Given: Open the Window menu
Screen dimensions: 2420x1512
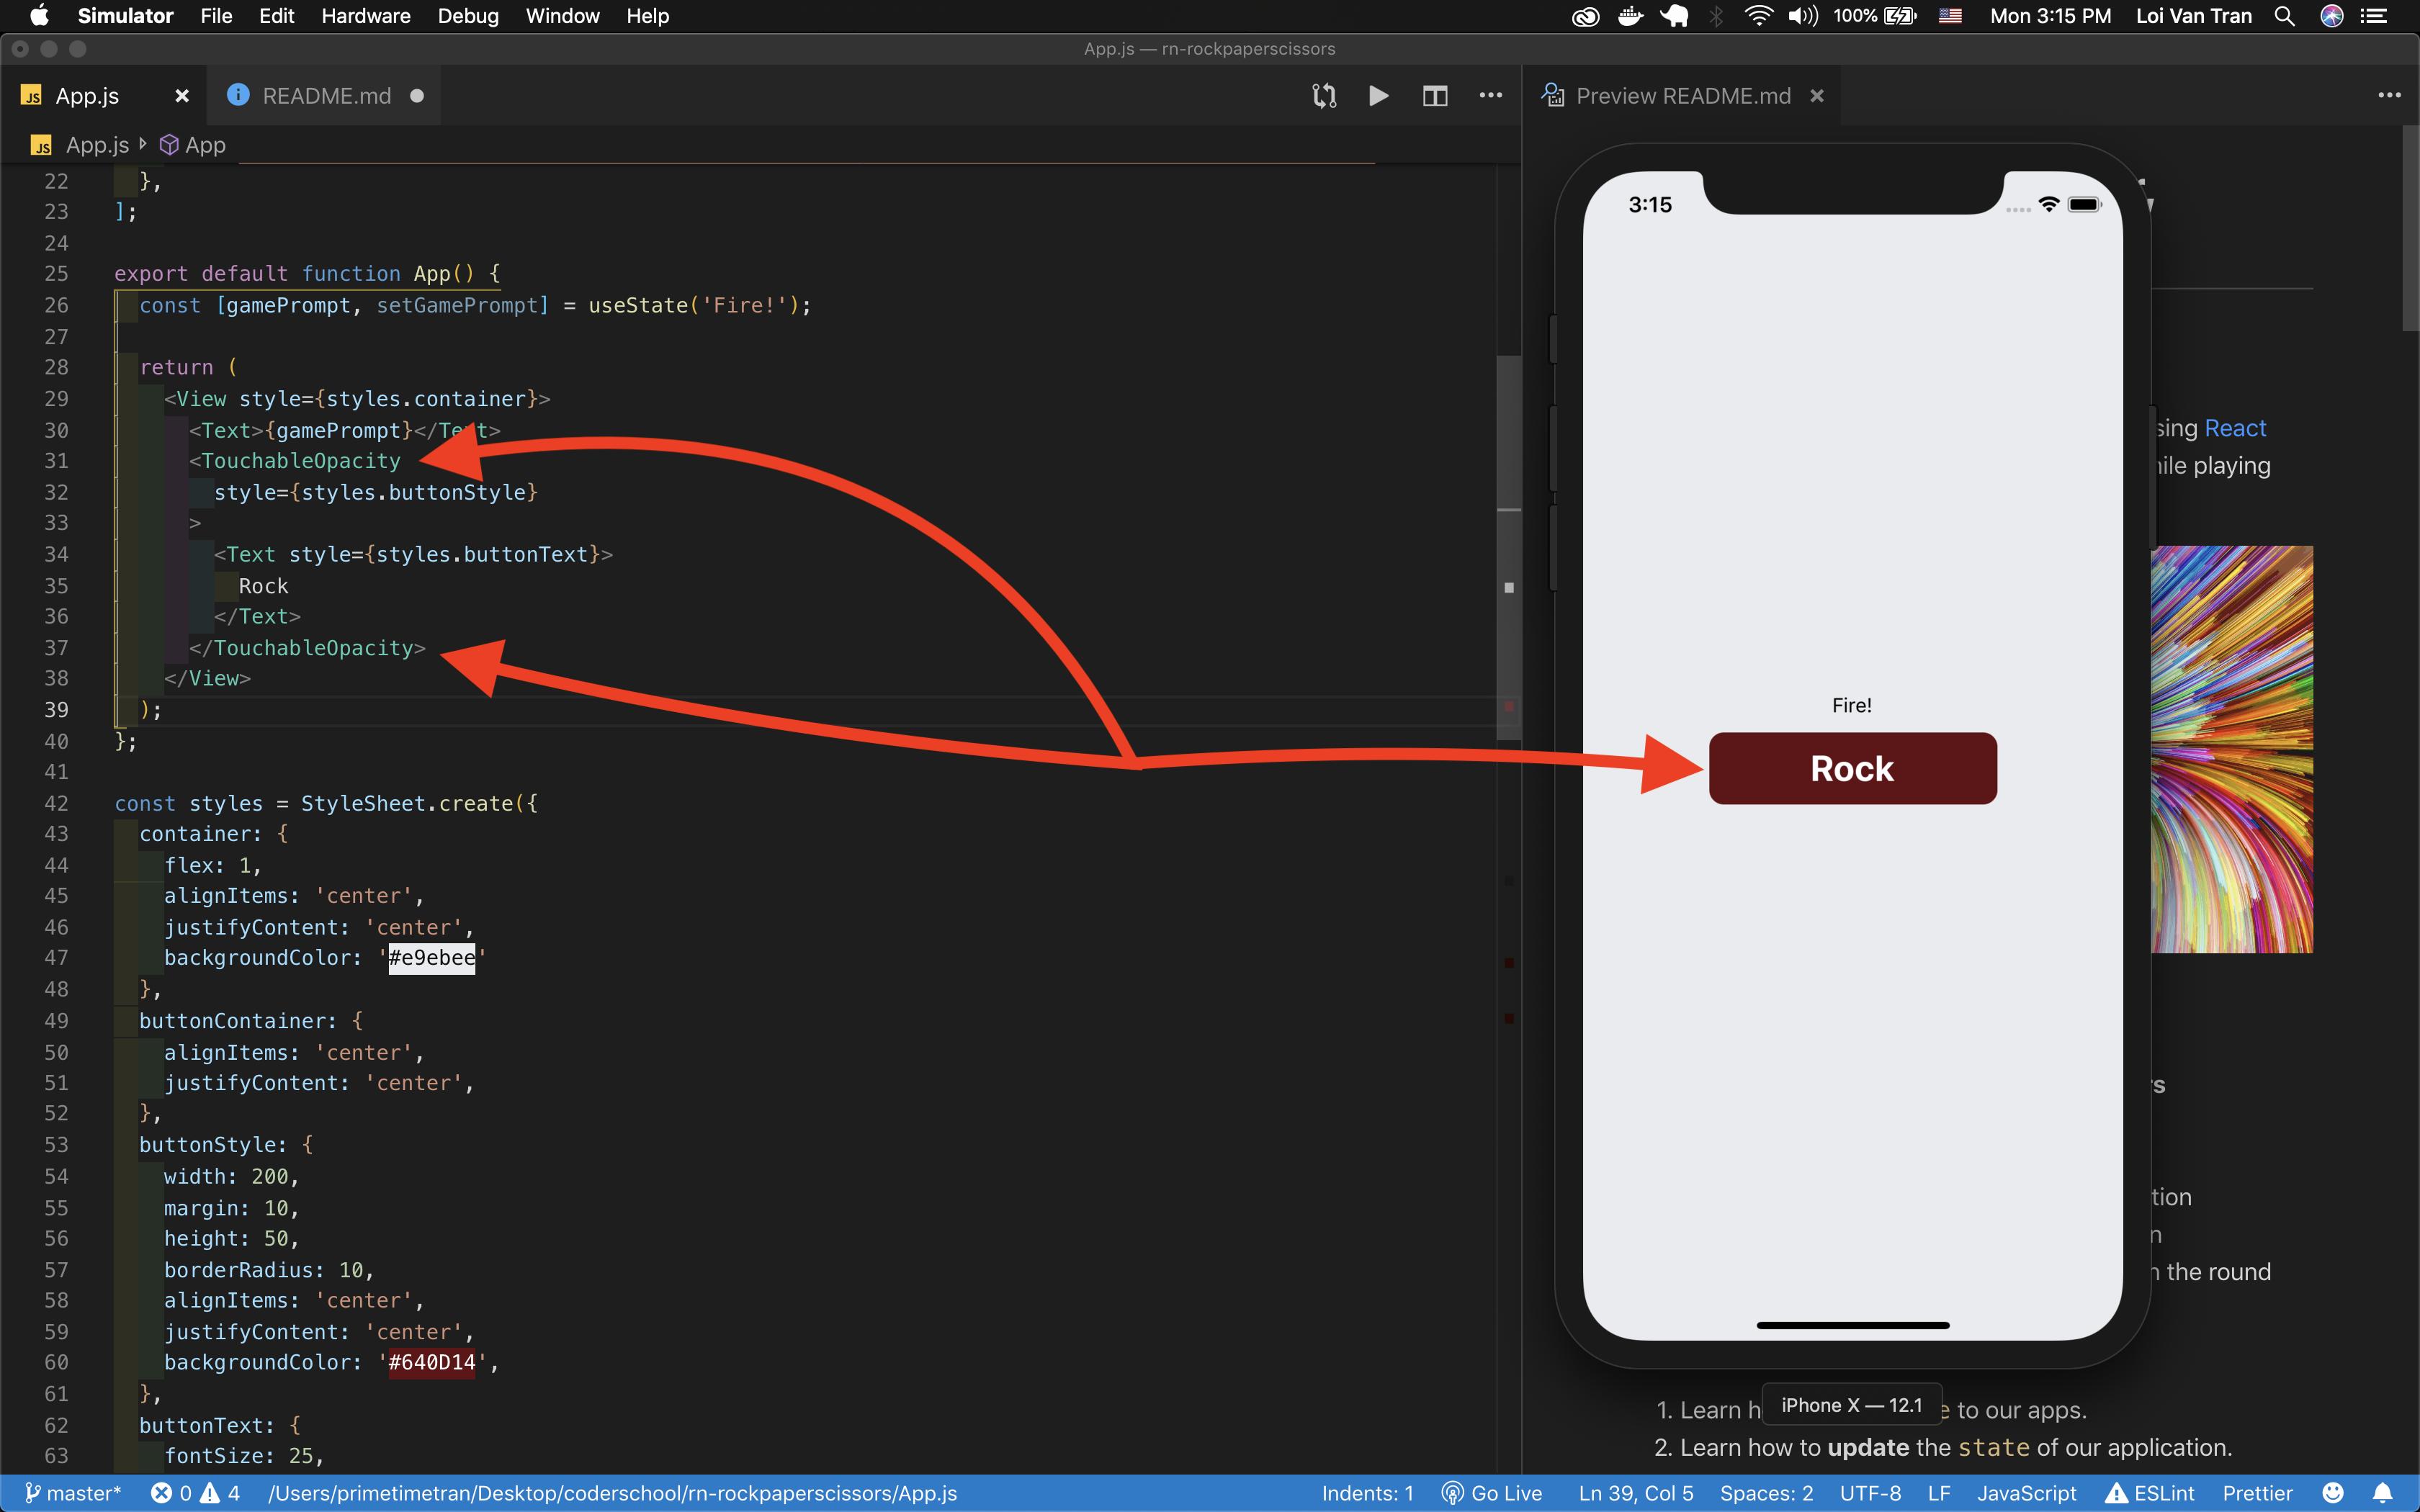Looking at the screenshot, I should [562, 16].
